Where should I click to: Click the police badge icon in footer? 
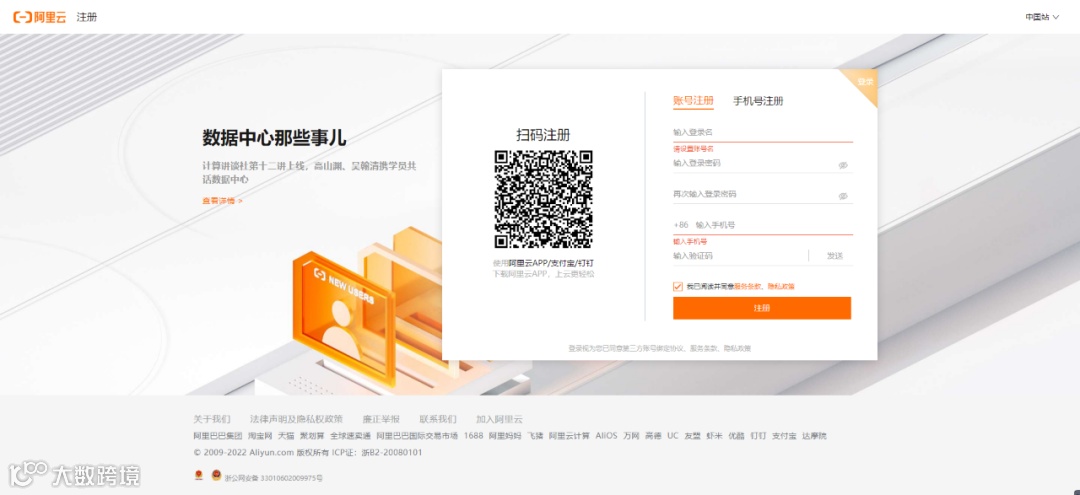(216, 476)
